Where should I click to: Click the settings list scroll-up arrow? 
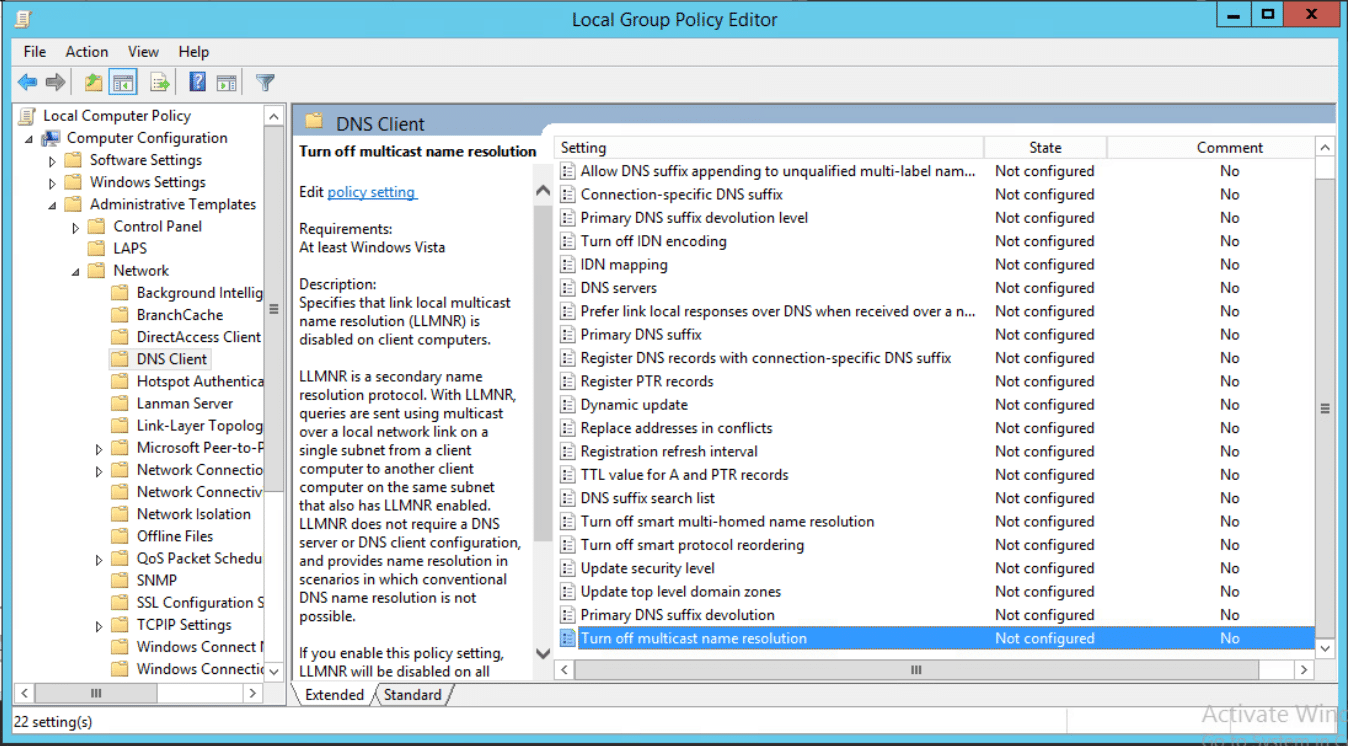coord(1325,148)
